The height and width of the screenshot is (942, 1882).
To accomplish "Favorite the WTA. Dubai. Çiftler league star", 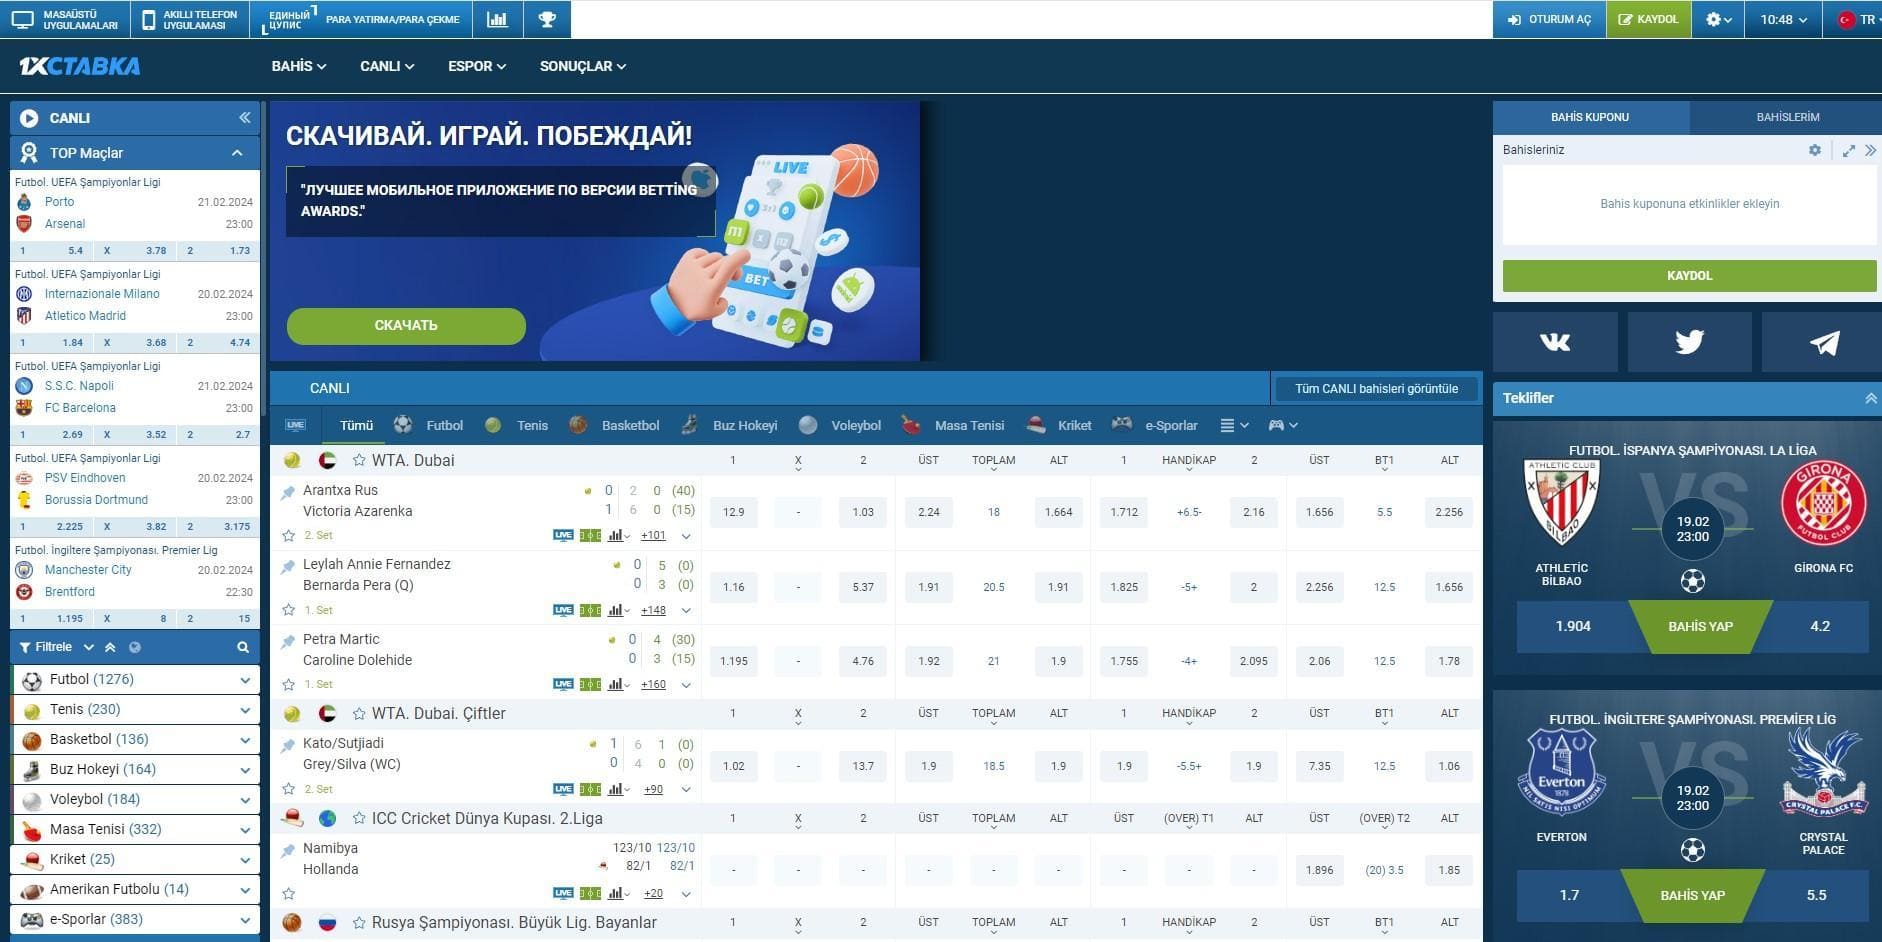I will pyautogui.click(x=359, y=713).
